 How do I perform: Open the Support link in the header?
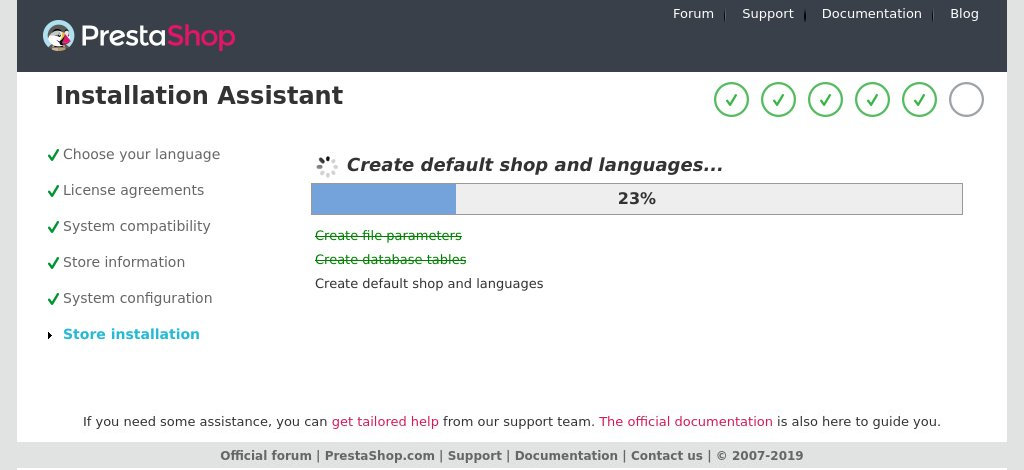tap(767, 14)
